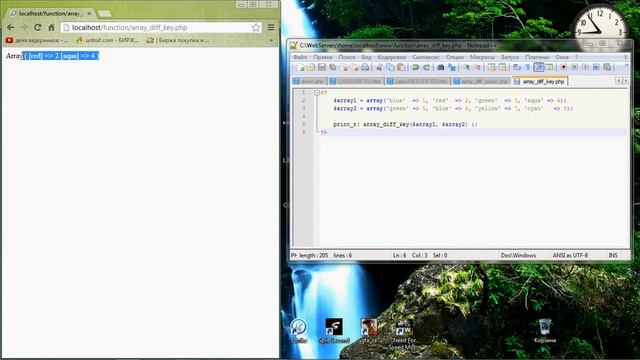
Task: Click Chrome address bar URL
Action: pyautogui.click(x=129, y=27)
